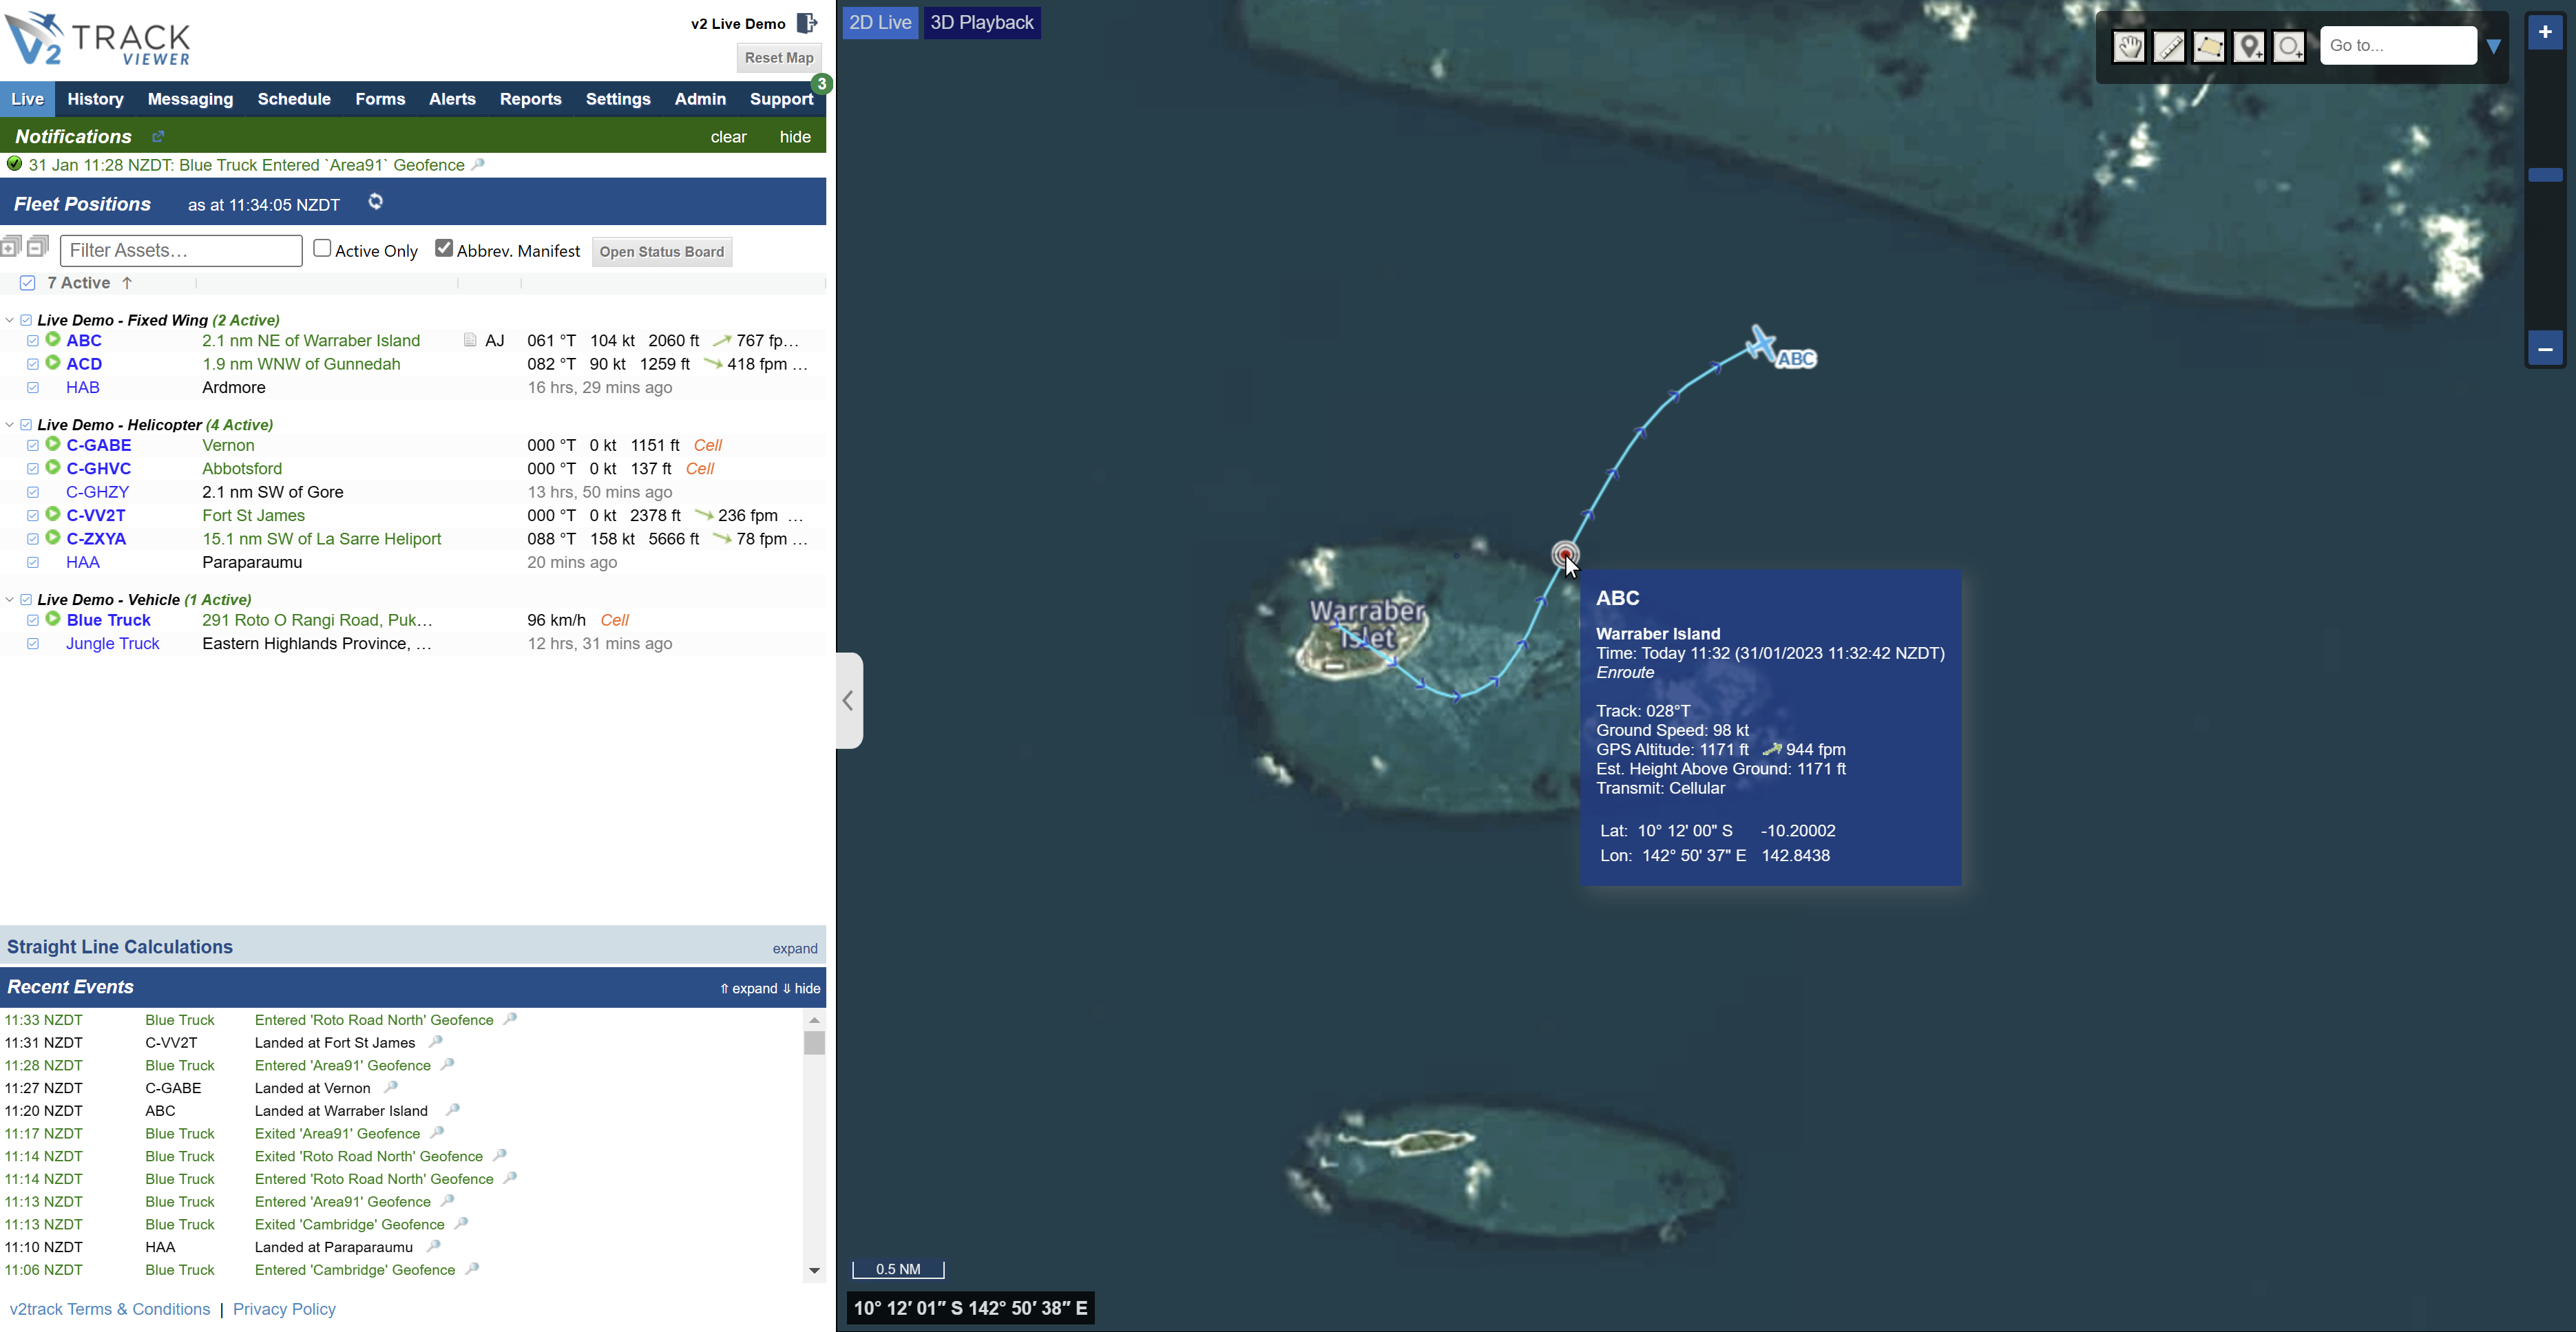Viewport: 2576px width, 1332px height.
Task: Open the Go to dropdown arrow
Action: pos(2493,46)
